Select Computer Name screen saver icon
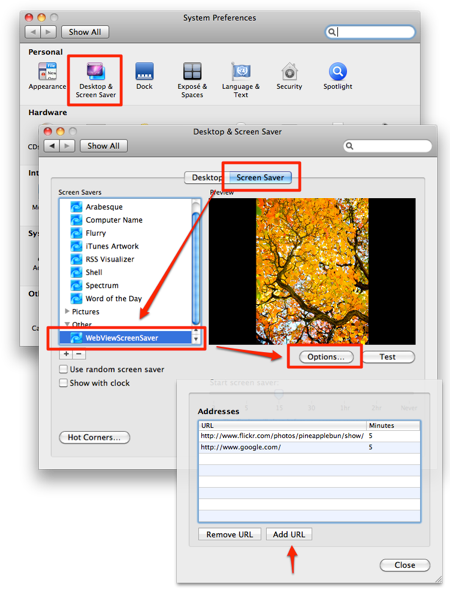Screen dimensions: 450x614 76,220
